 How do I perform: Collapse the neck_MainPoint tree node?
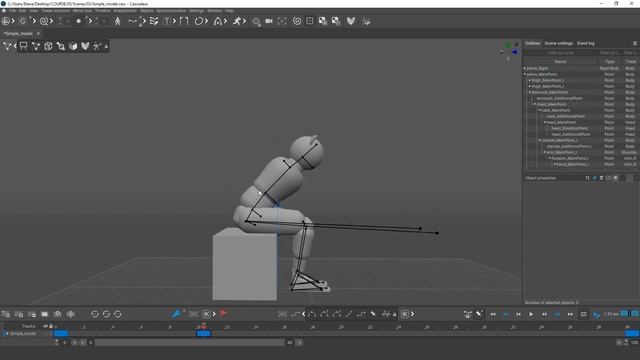(540, 110)
